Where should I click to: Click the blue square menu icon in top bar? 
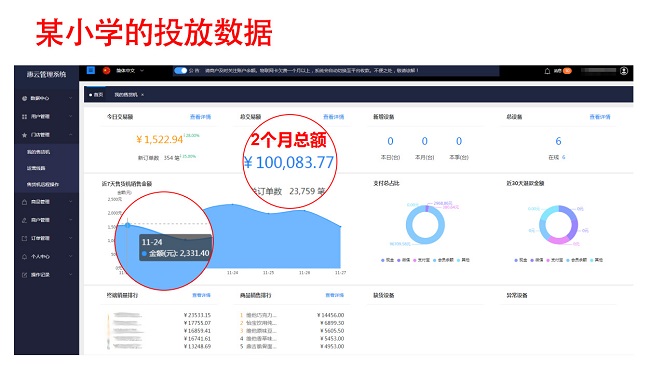click(91, 70)
